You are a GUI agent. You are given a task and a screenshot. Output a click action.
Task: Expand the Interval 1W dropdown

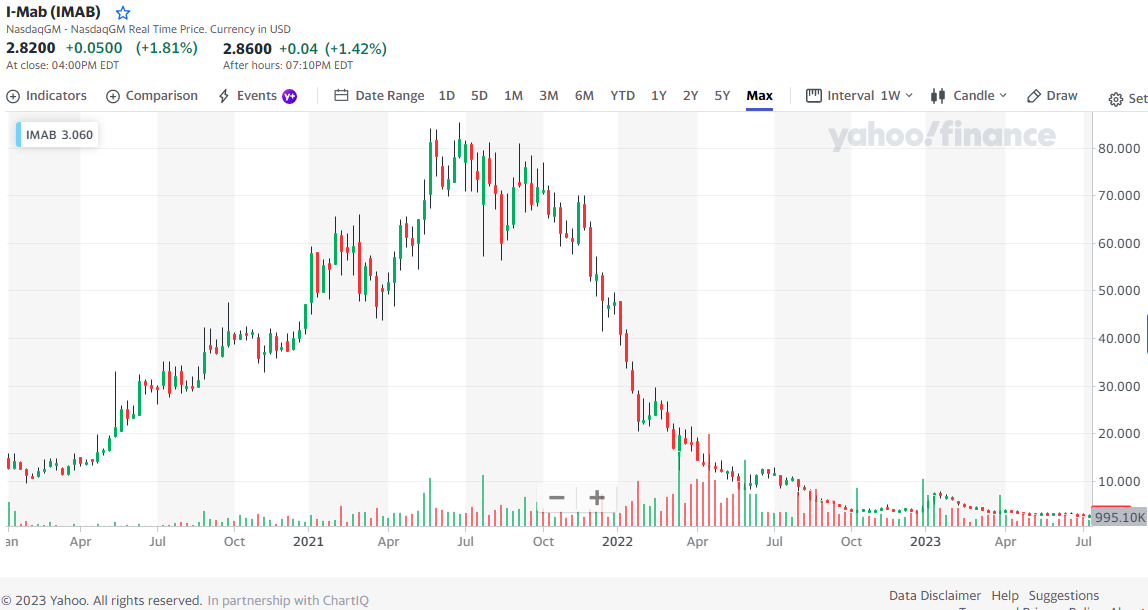[x=860, y=96]
